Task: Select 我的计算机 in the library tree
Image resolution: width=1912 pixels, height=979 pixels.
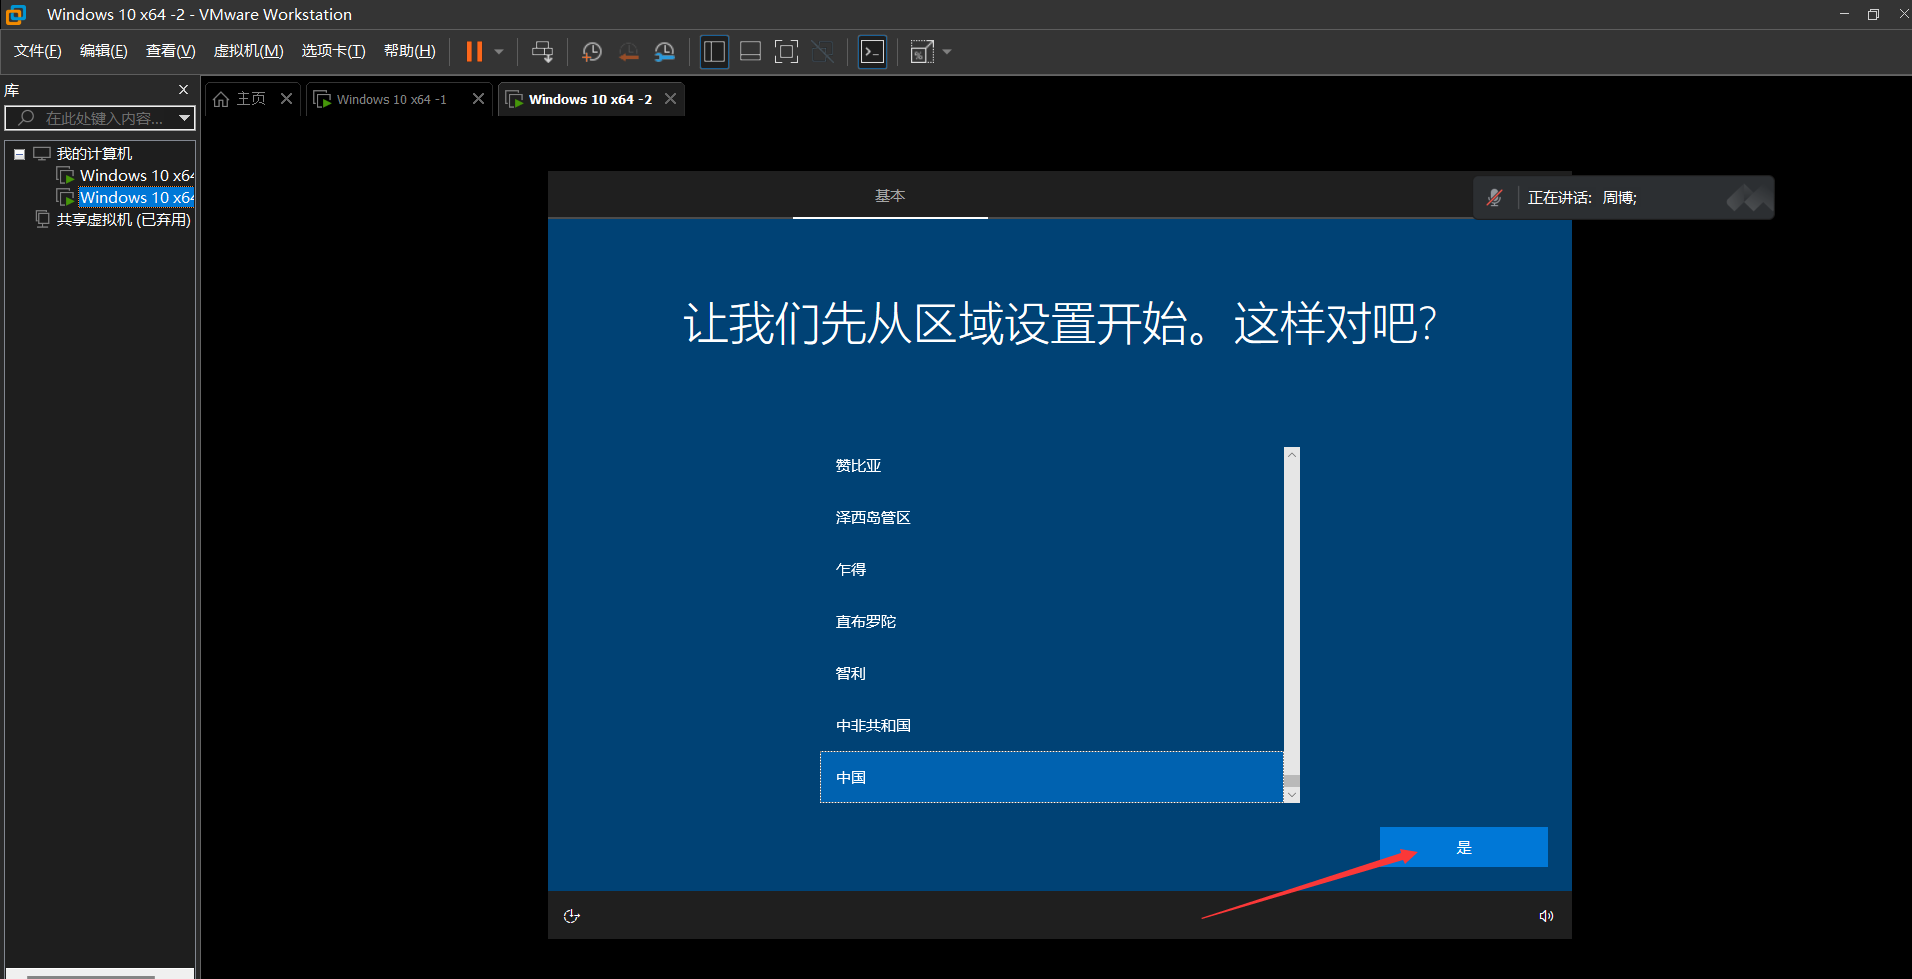Action: coord(94,154)
